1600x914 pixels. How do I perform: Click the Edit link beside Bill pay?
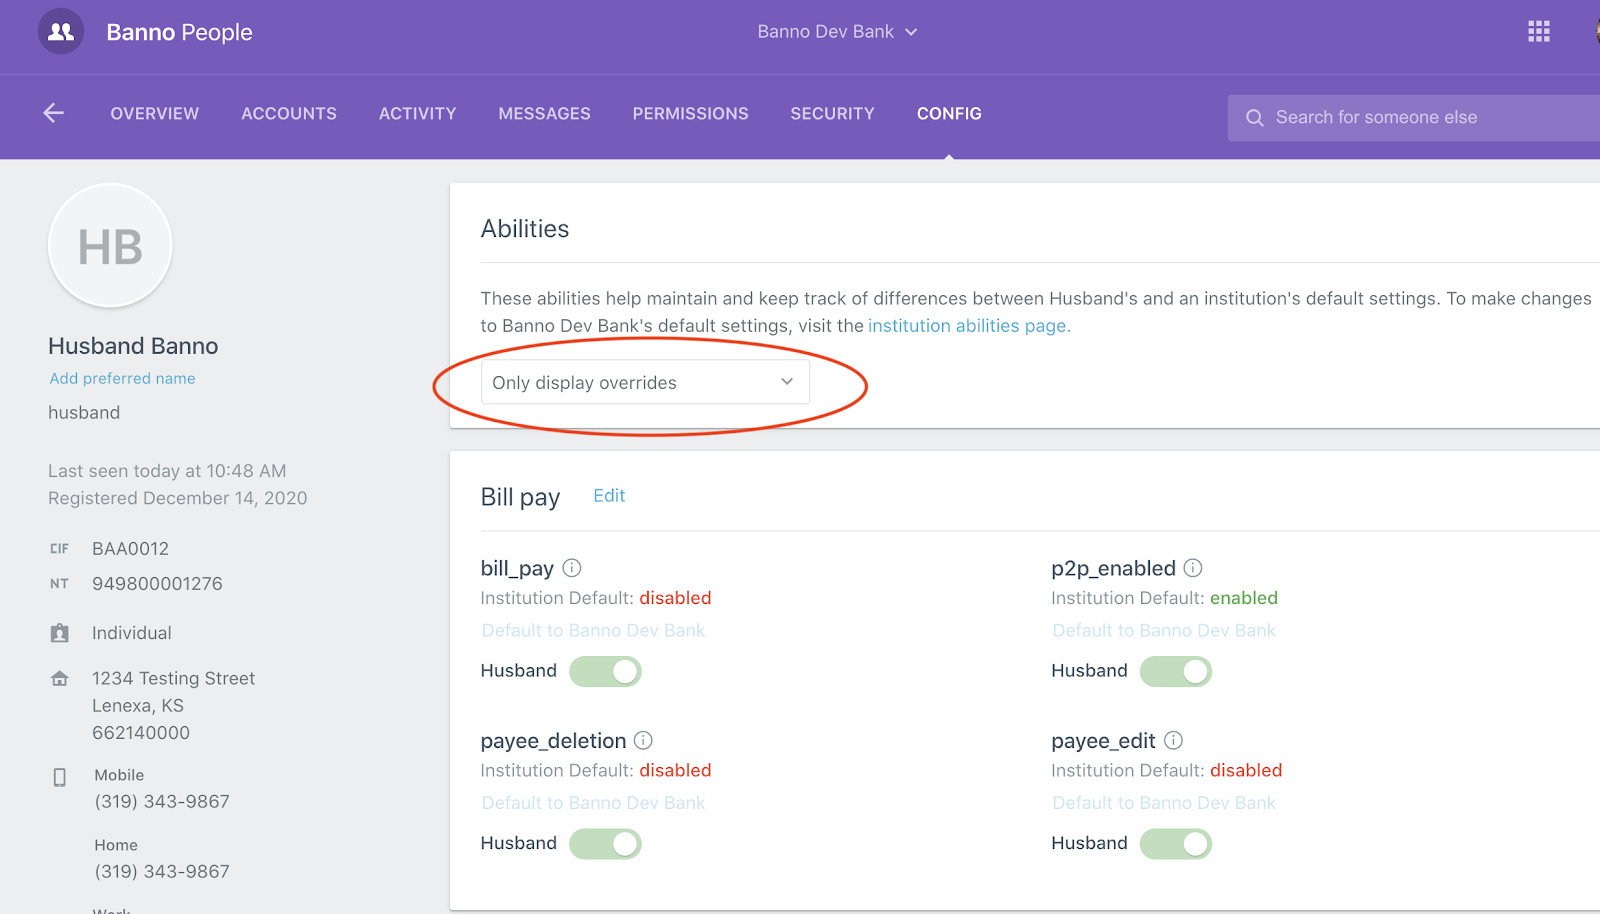(609, 496)
